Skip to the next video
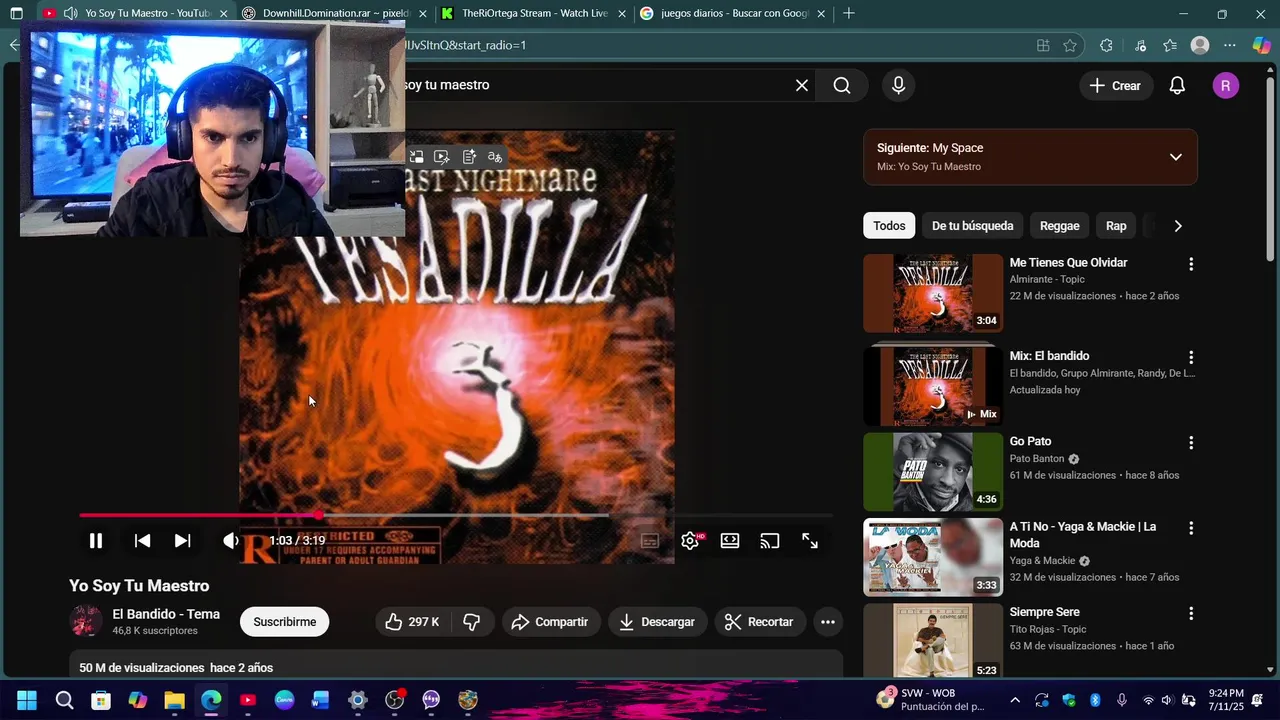The width and height of the screenshot is (1280, 720). pyautogui.click(x=182, y=541)
